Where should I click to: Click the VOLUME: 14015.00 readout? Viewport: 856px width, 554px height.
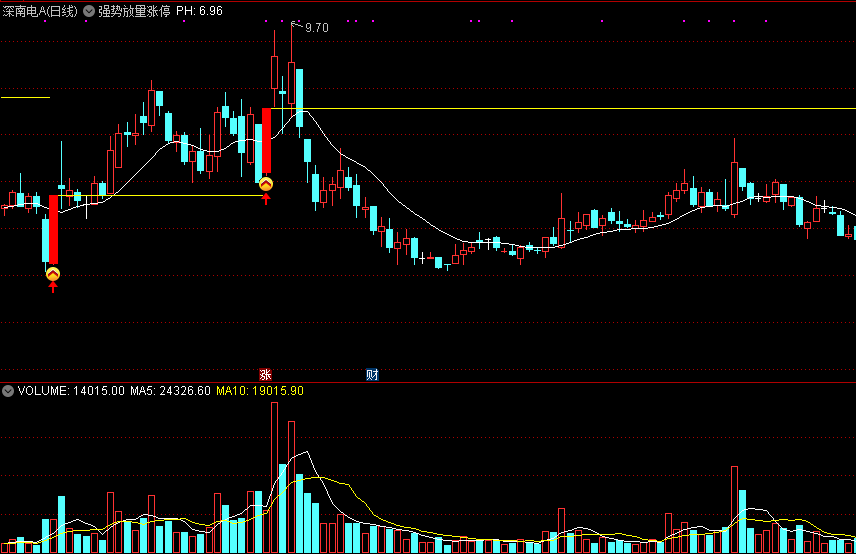[71, 391]
